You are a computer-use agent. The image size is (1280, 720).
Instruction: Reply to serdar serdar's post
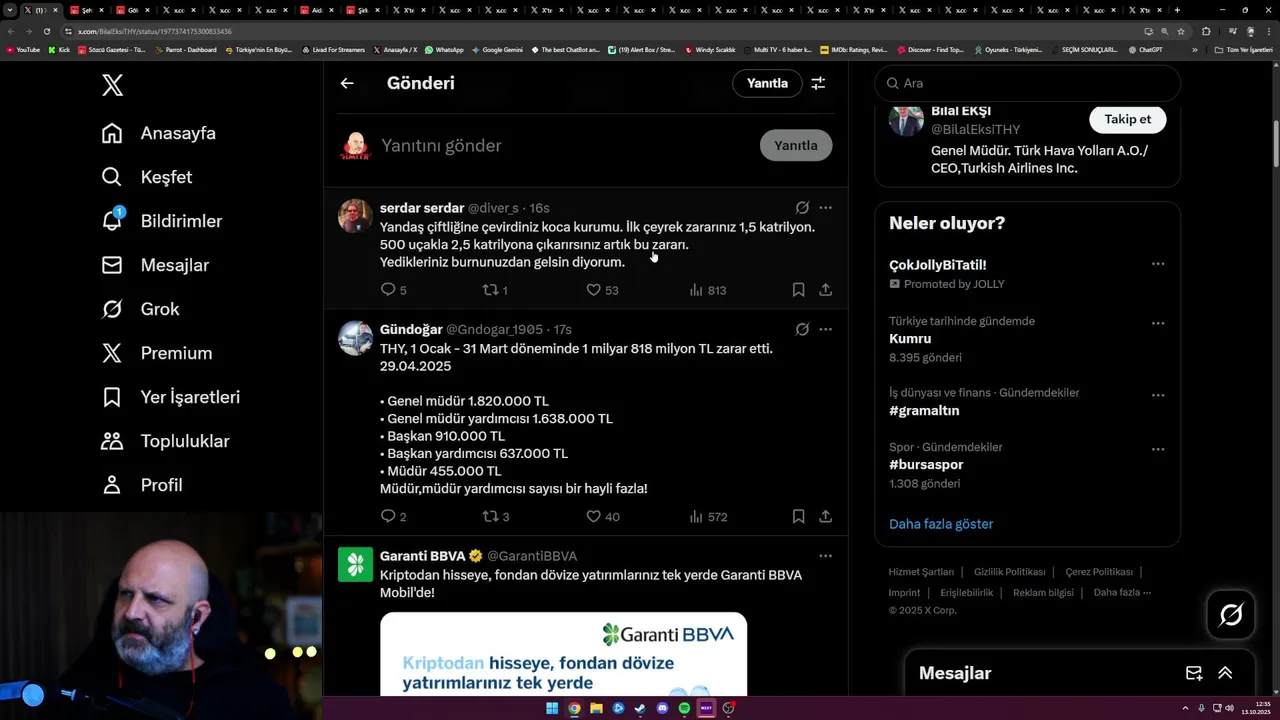point(394,290)
